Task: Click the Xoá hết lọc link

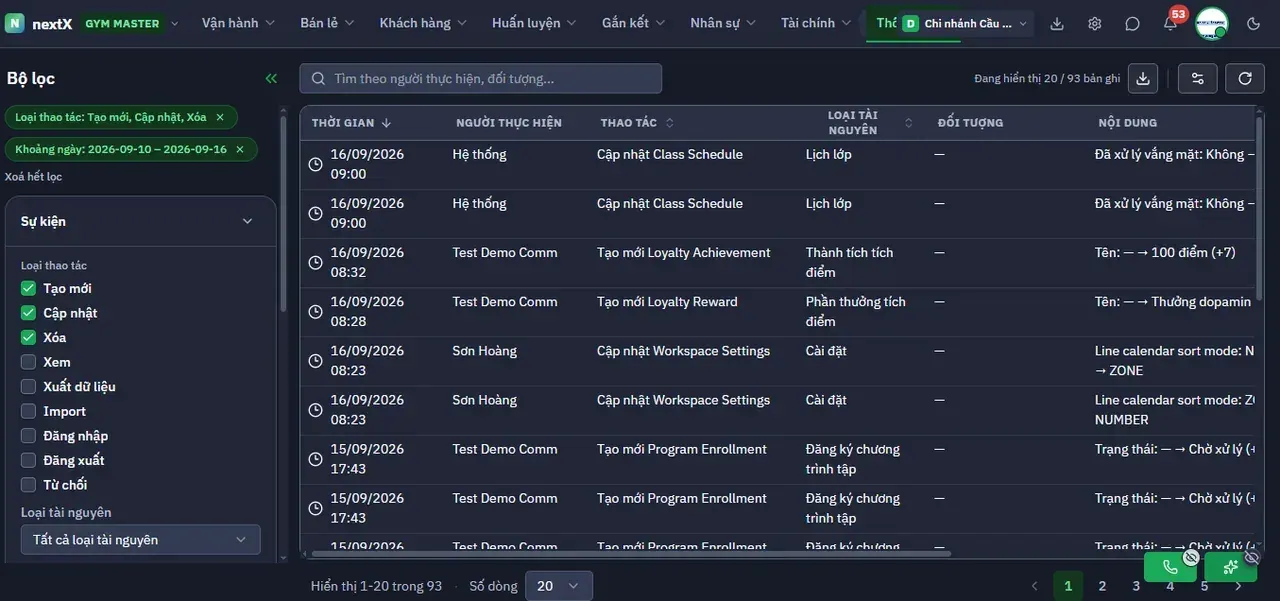Action: click(34, 177)
